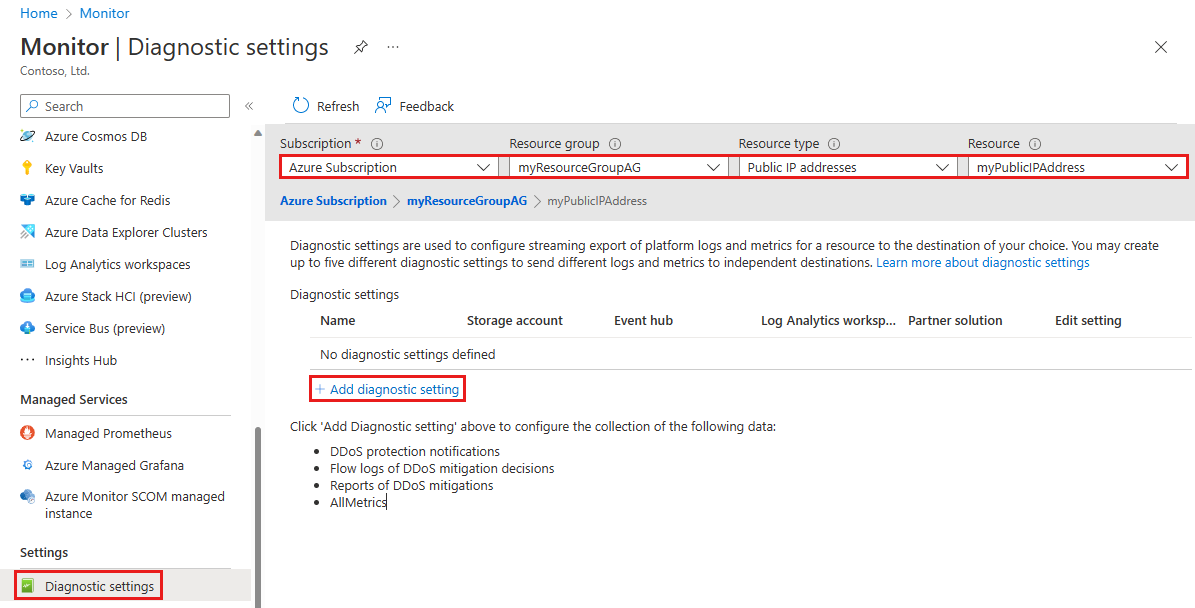Select Azure Managed Grafana
Viewport: 1195px width, 608px height.
[x=110, y=465]
